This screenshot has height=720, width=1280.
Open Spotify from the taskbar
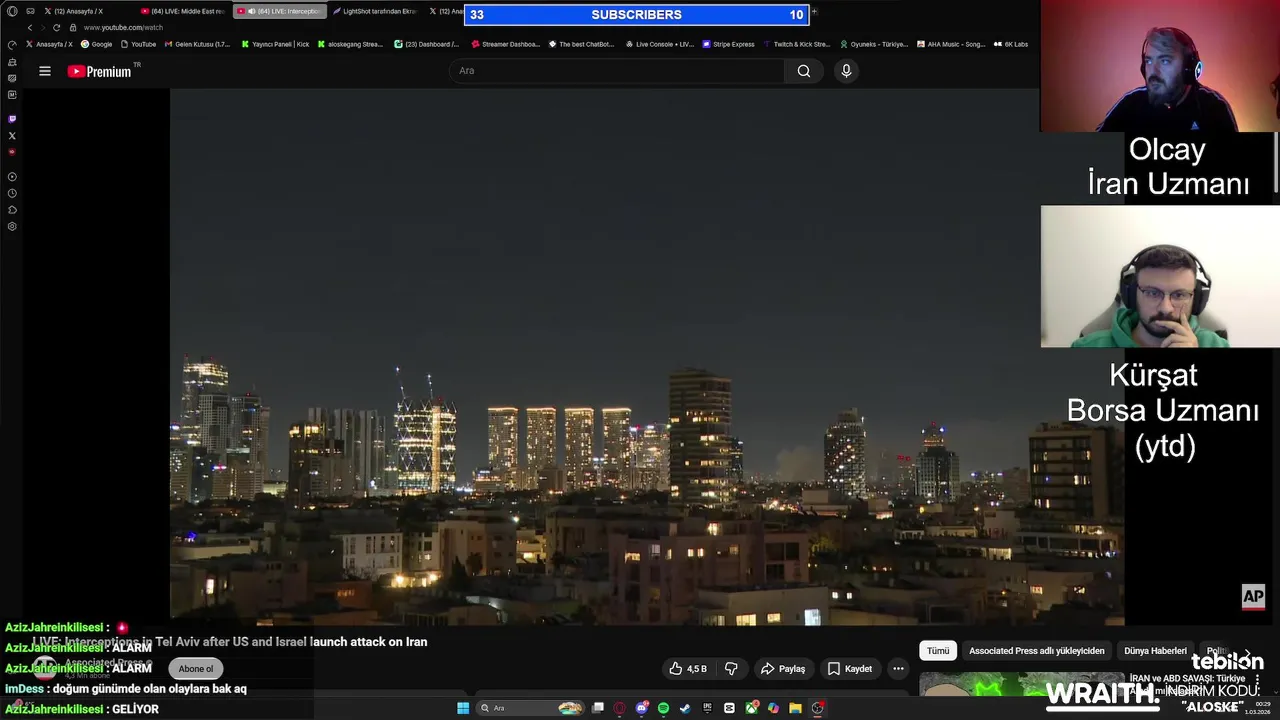(663, 708)
